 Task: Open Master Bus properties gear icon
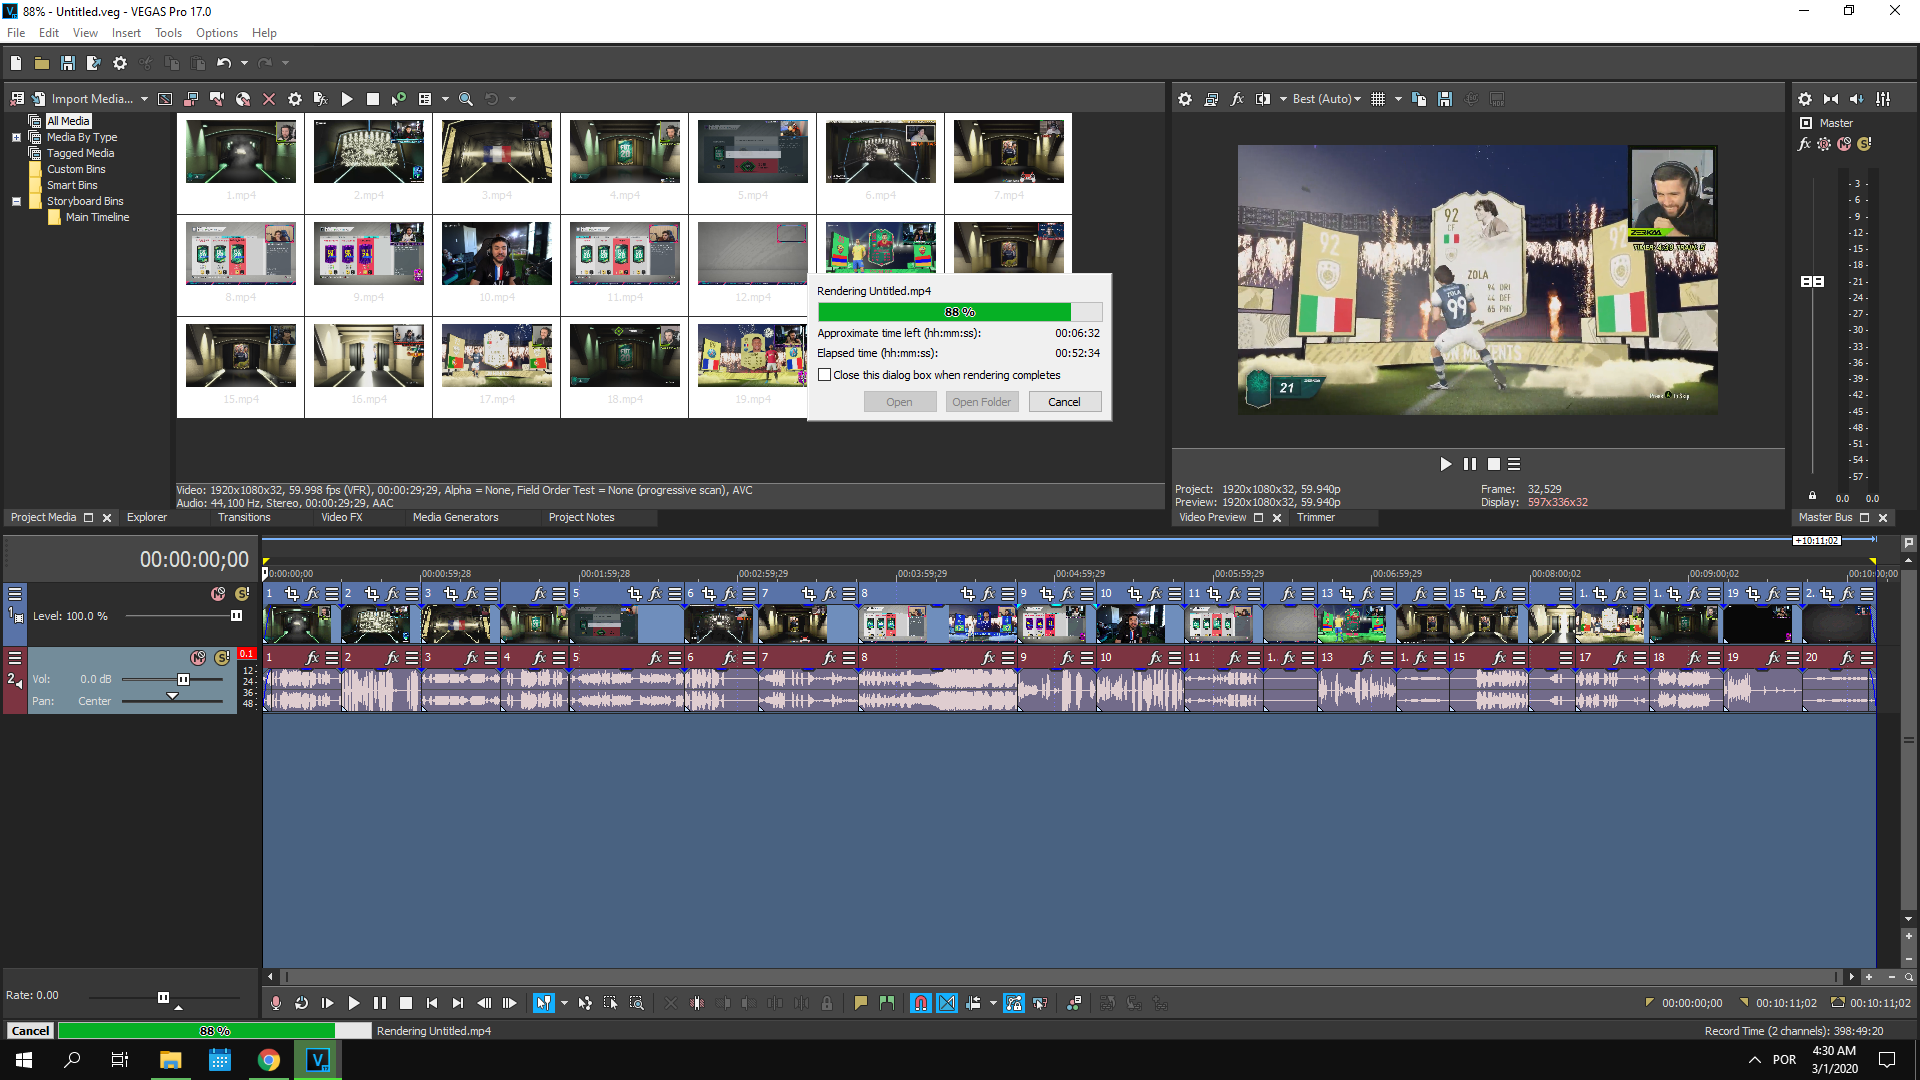click(x=1805, y=99)
